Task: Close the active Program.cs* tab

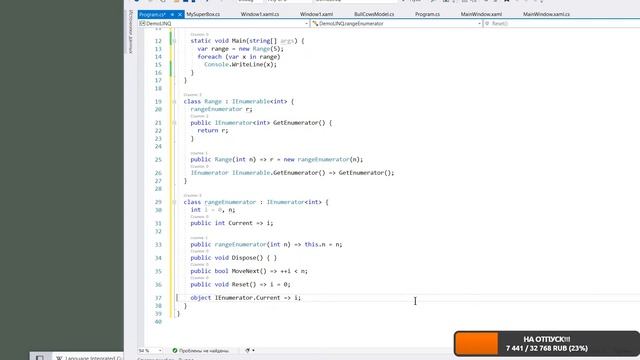Action: tap(180, 14)
